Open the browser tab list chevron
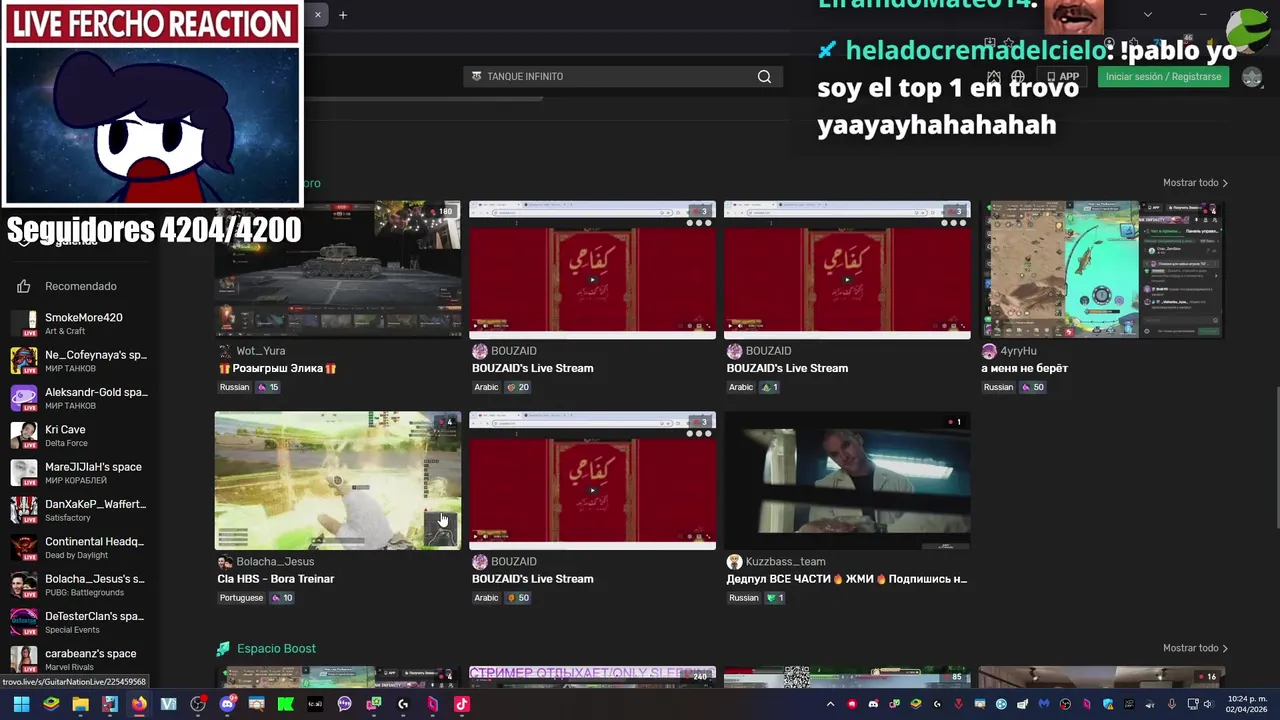Screen dimensions: 1280x720 pos(1148,15)
